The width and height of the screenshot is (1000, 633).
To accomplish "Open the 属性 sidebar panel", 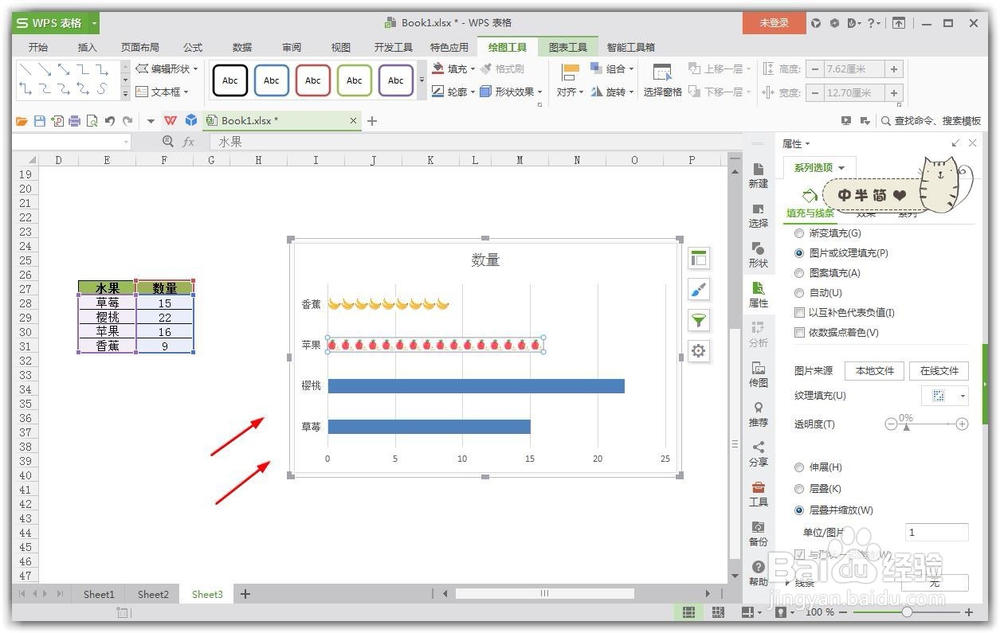I will point(758,295).
